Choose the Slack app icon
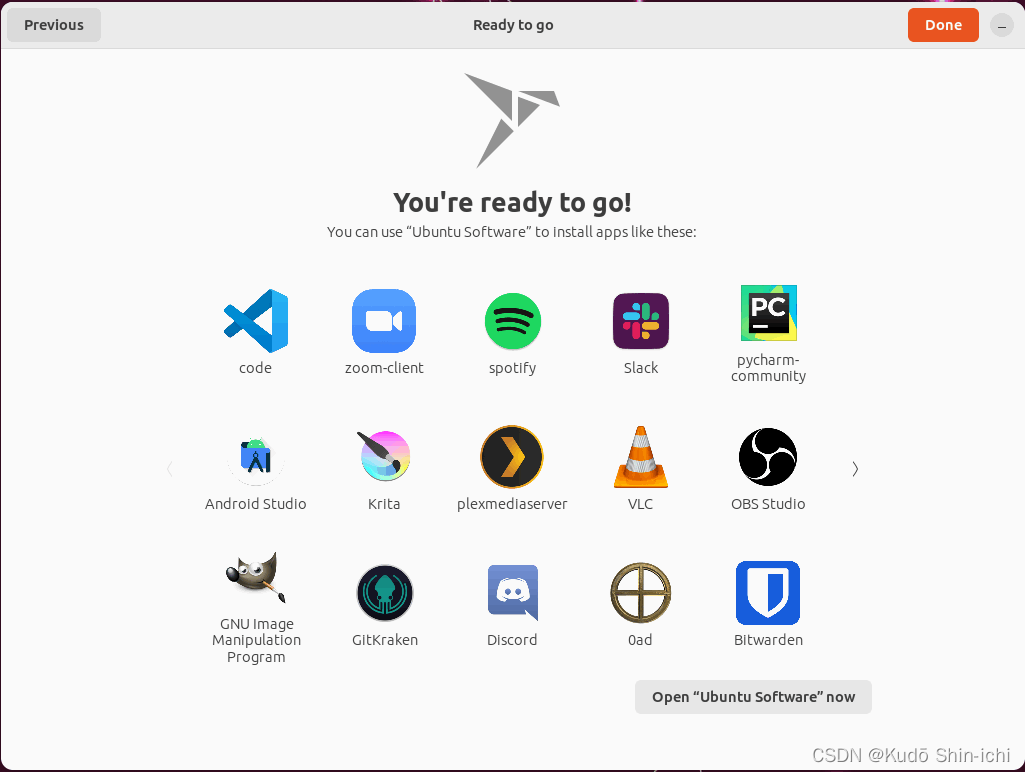Viewport: 1025px width, 772px height. pos(641,321)
